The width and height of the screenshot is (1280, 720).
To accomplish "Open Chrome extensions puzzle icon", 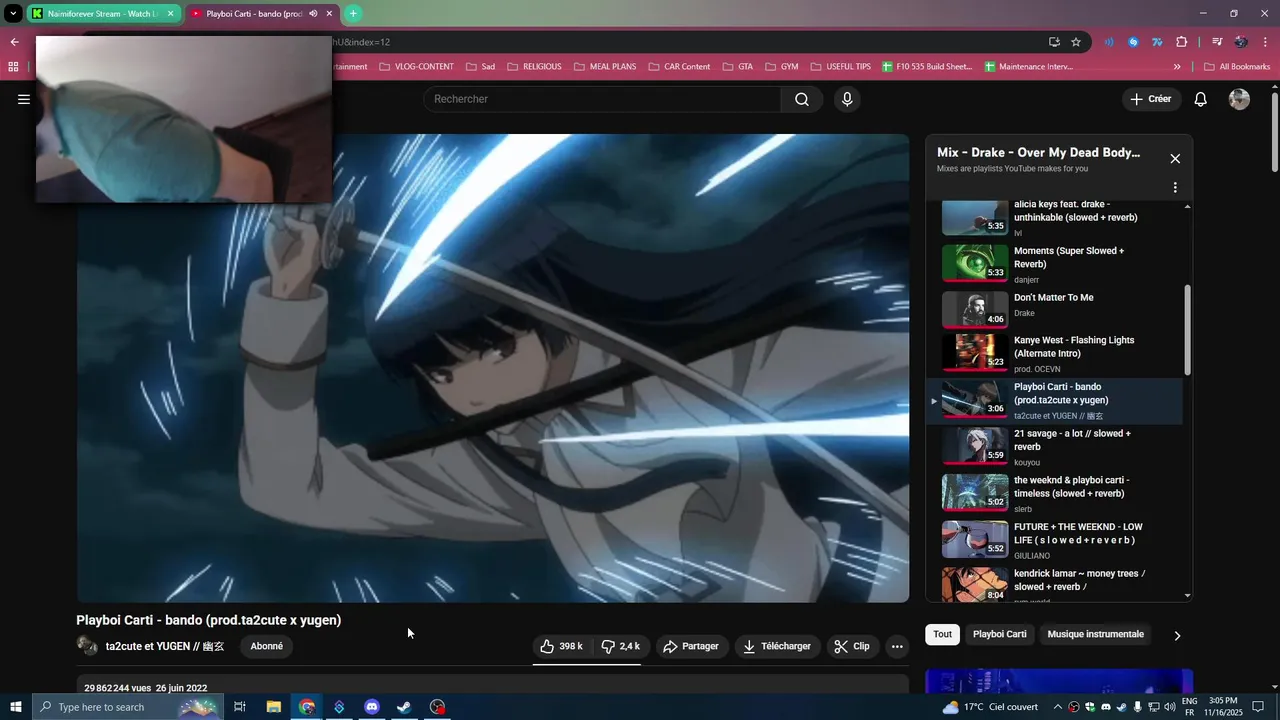I will [1182, 42].
